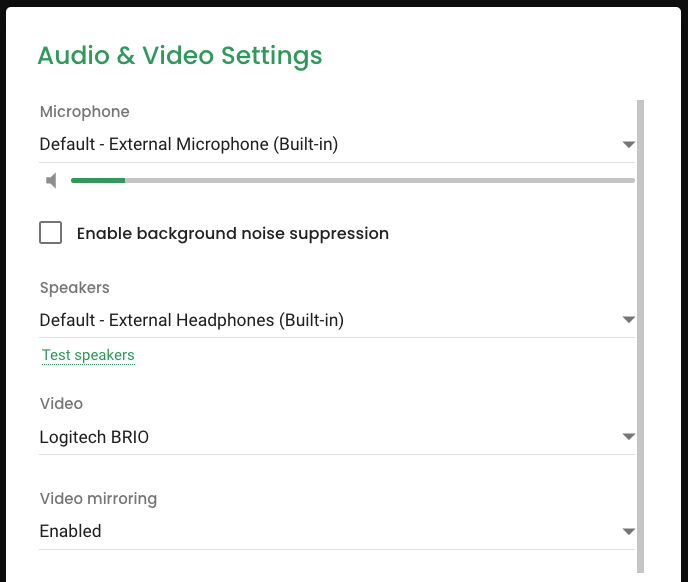Open the Enabled video mirroring selector
This screenshot has height=582, width=688.
coord(337,532)
